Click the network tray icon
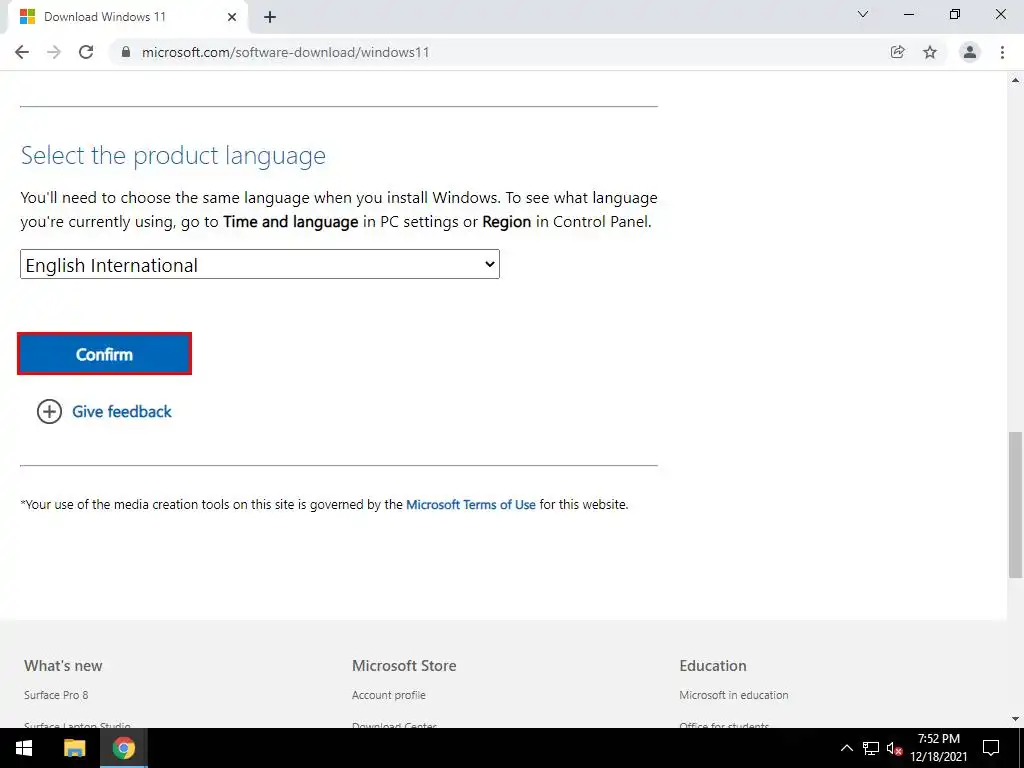This screenshot has width=1024, height=768. coord(871,748)
